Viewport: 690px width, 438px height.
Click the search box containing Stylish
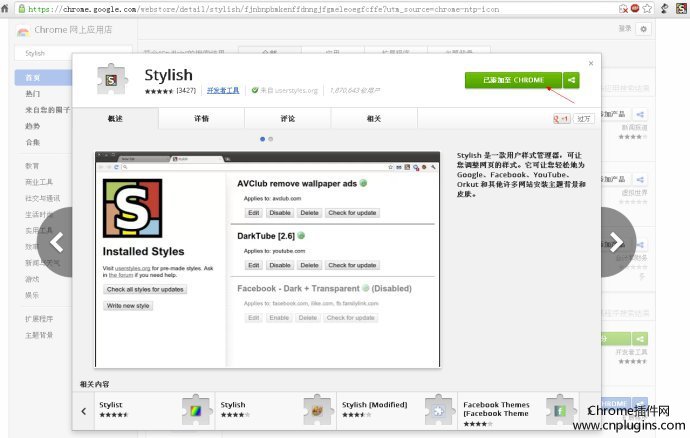73,53
